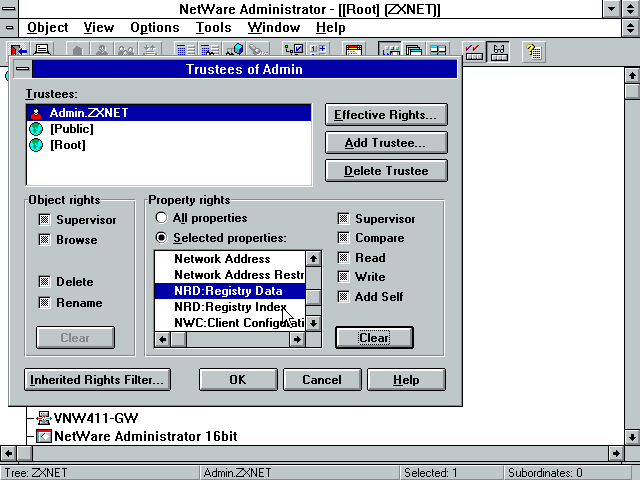Click the globe icon beside [Root]
This screenshot has height=480, width=640.
click(36, 145)
